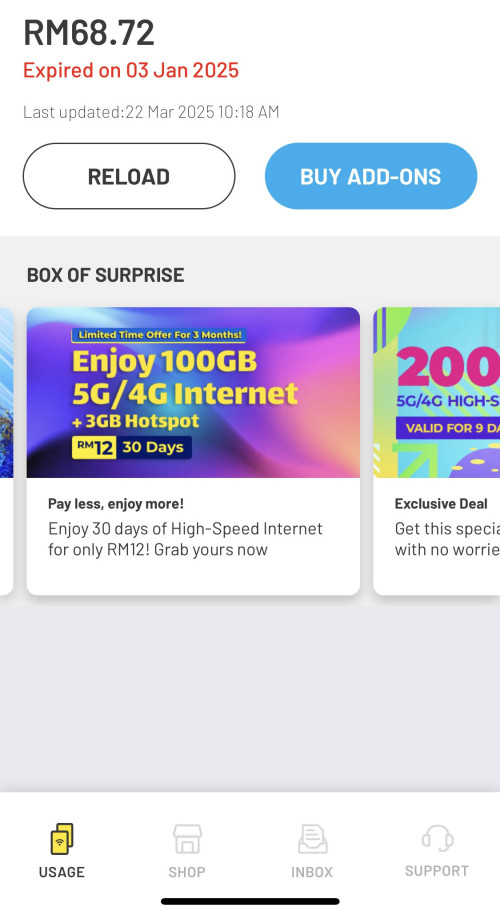Open the Shop storefront icon
Screen dimensions: 500x915
pos(187,839)
